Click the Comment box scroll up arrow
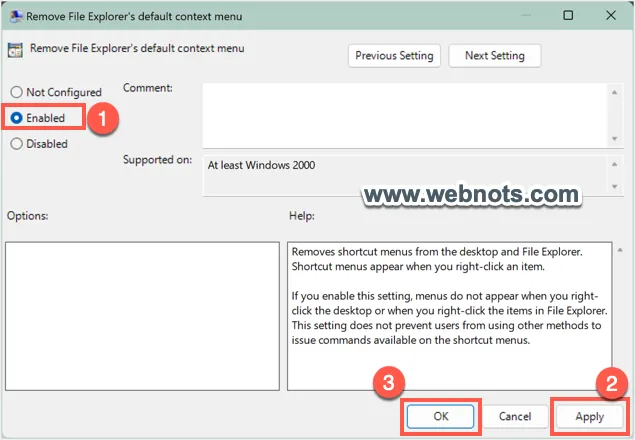Screen dimensions: 635x440 (614, 93)
